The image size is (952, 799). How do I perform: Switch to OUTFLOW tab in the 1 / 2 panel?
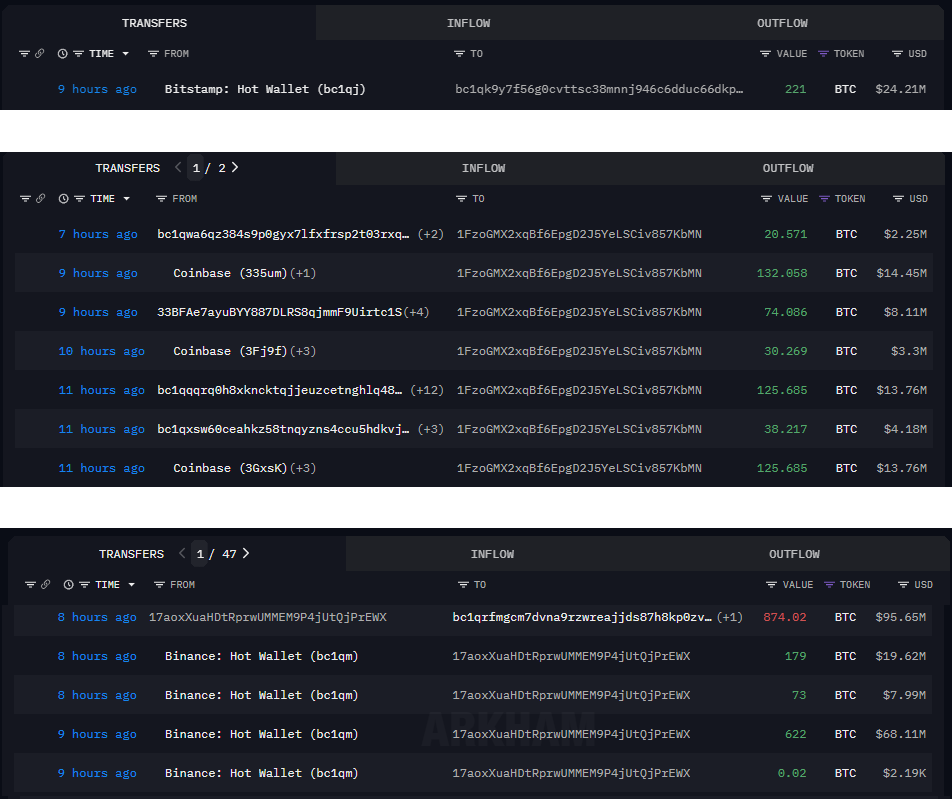788,168
